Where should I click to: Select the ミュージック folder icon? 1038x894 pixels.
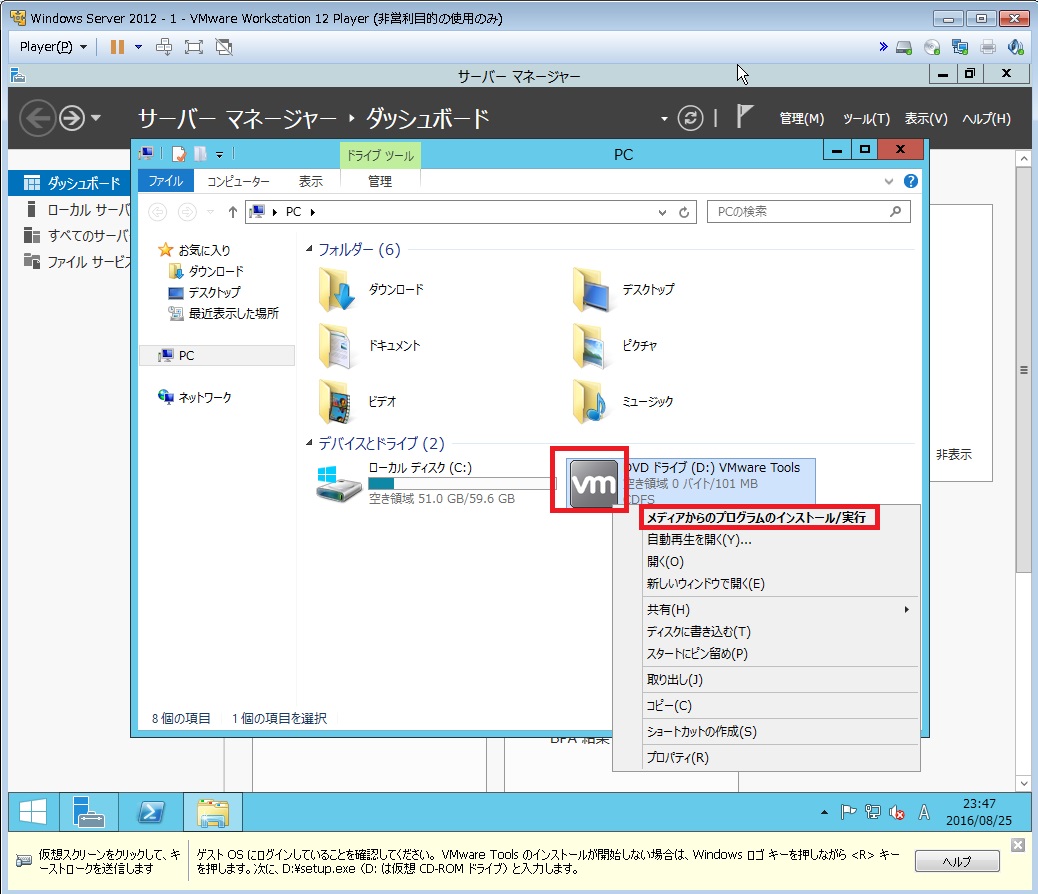(x=591, y=401)
